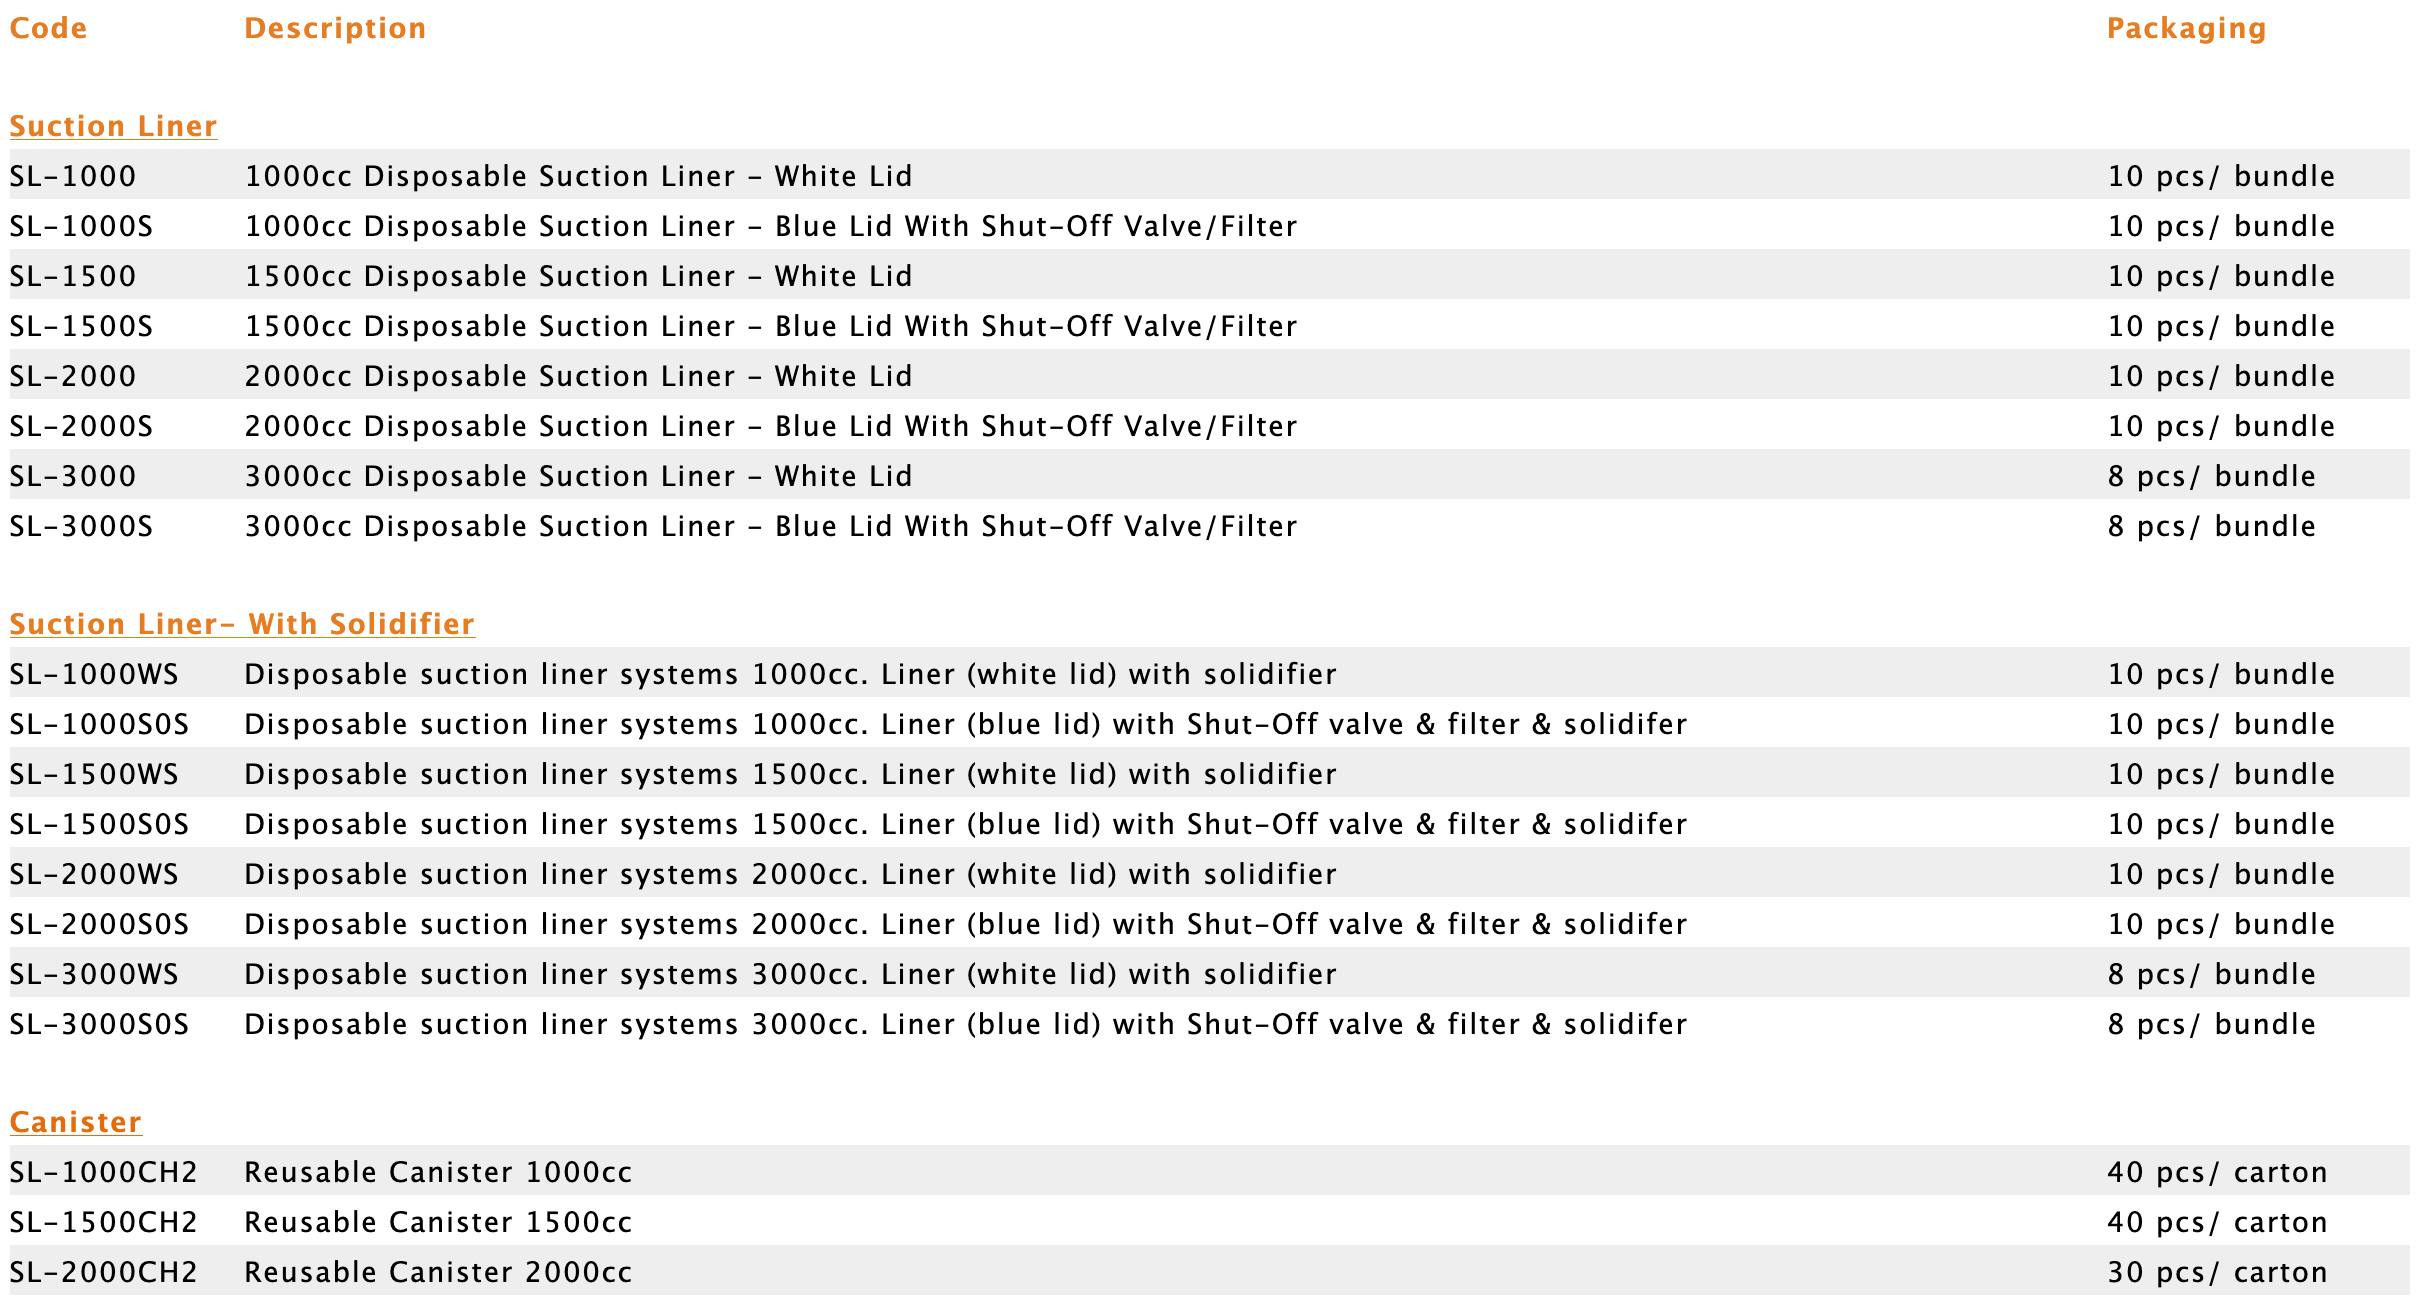Select the SL-1000S product code row
2426x1314 pixels.
pos(81,227)
